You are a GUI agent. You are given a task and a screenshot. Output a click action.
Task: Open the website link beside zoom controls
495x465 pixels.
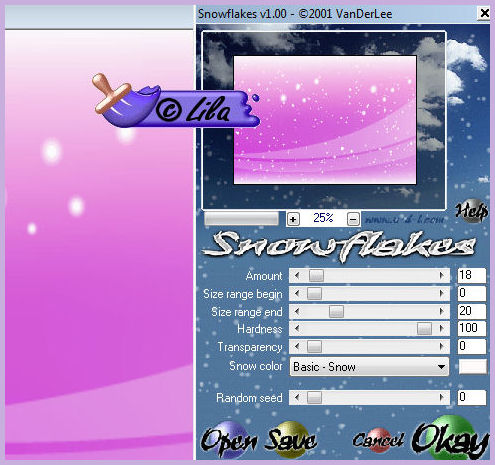coord(404,219)
